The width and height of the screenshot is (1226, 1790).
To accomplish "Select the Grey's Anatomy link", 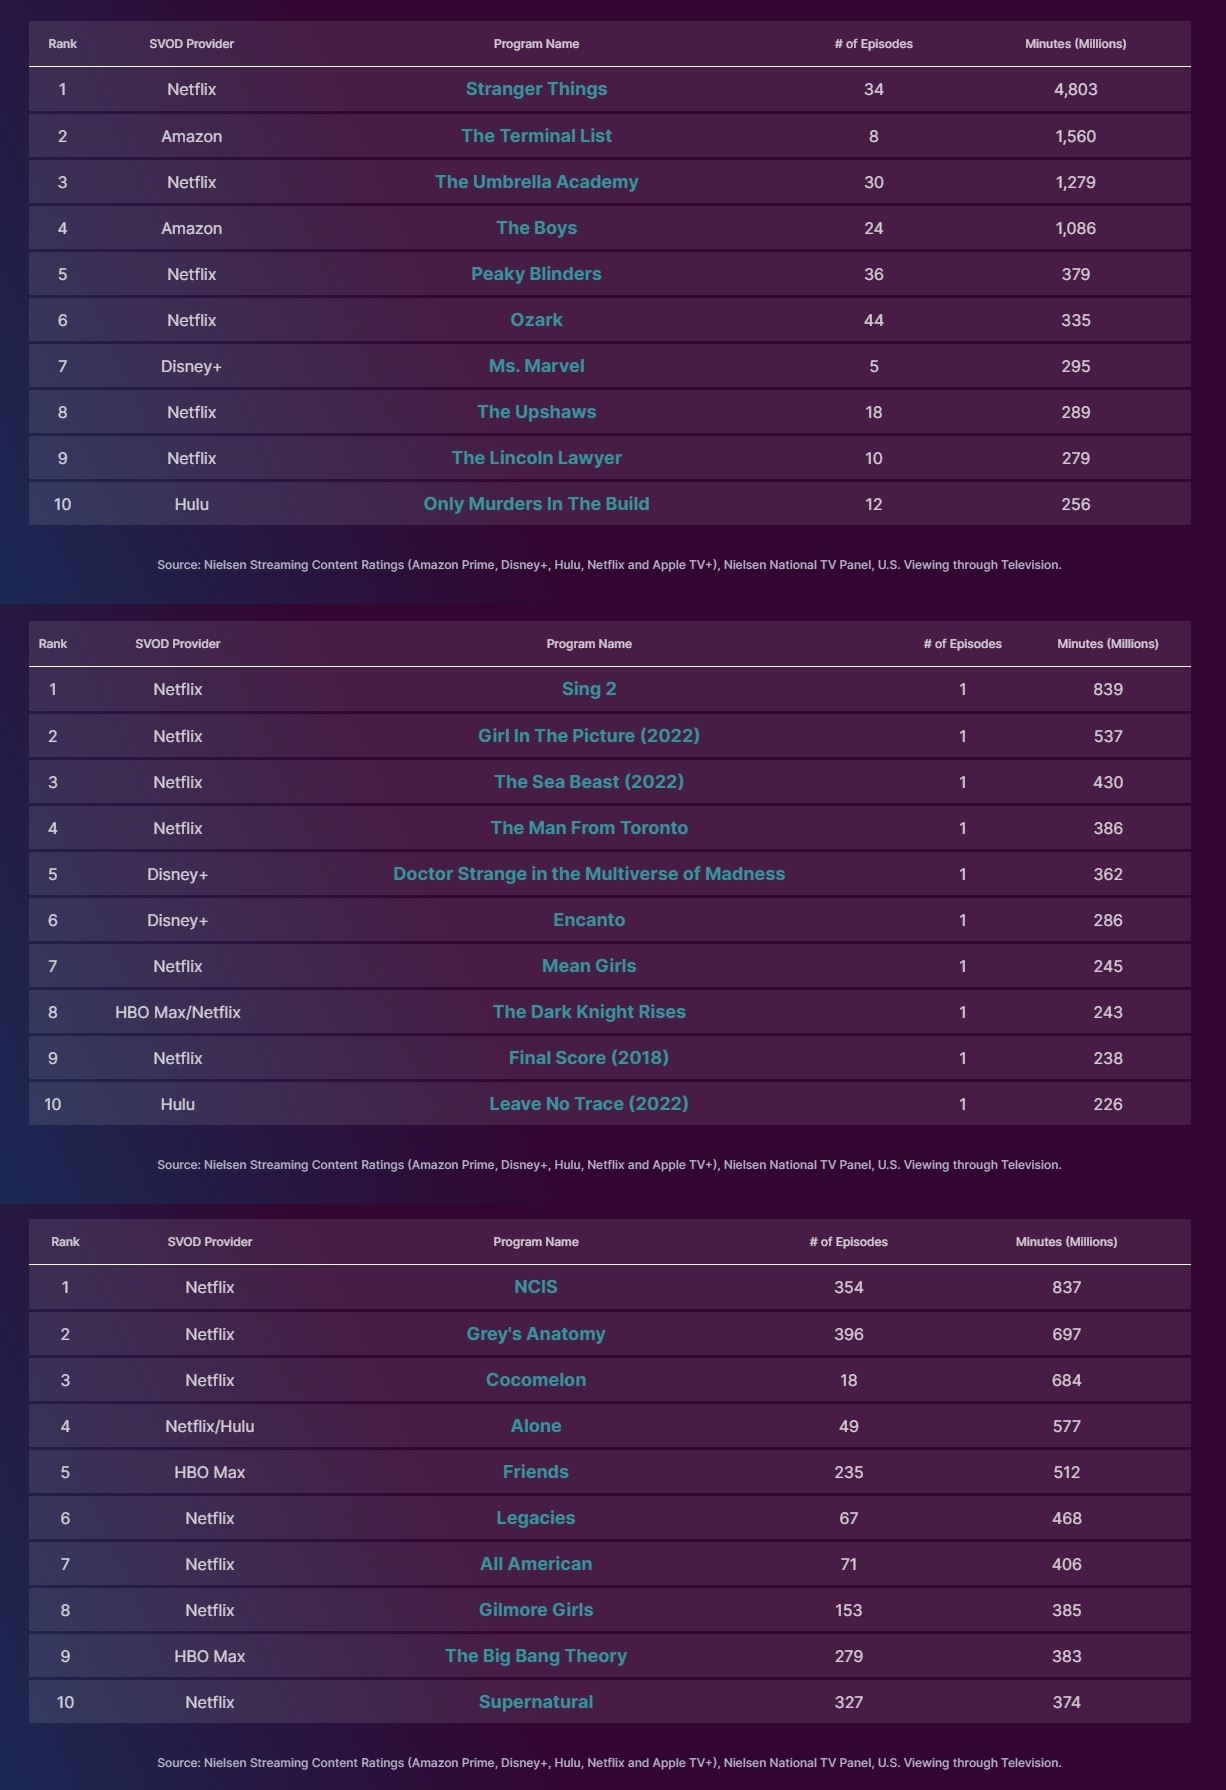I will pos(535,1334).
